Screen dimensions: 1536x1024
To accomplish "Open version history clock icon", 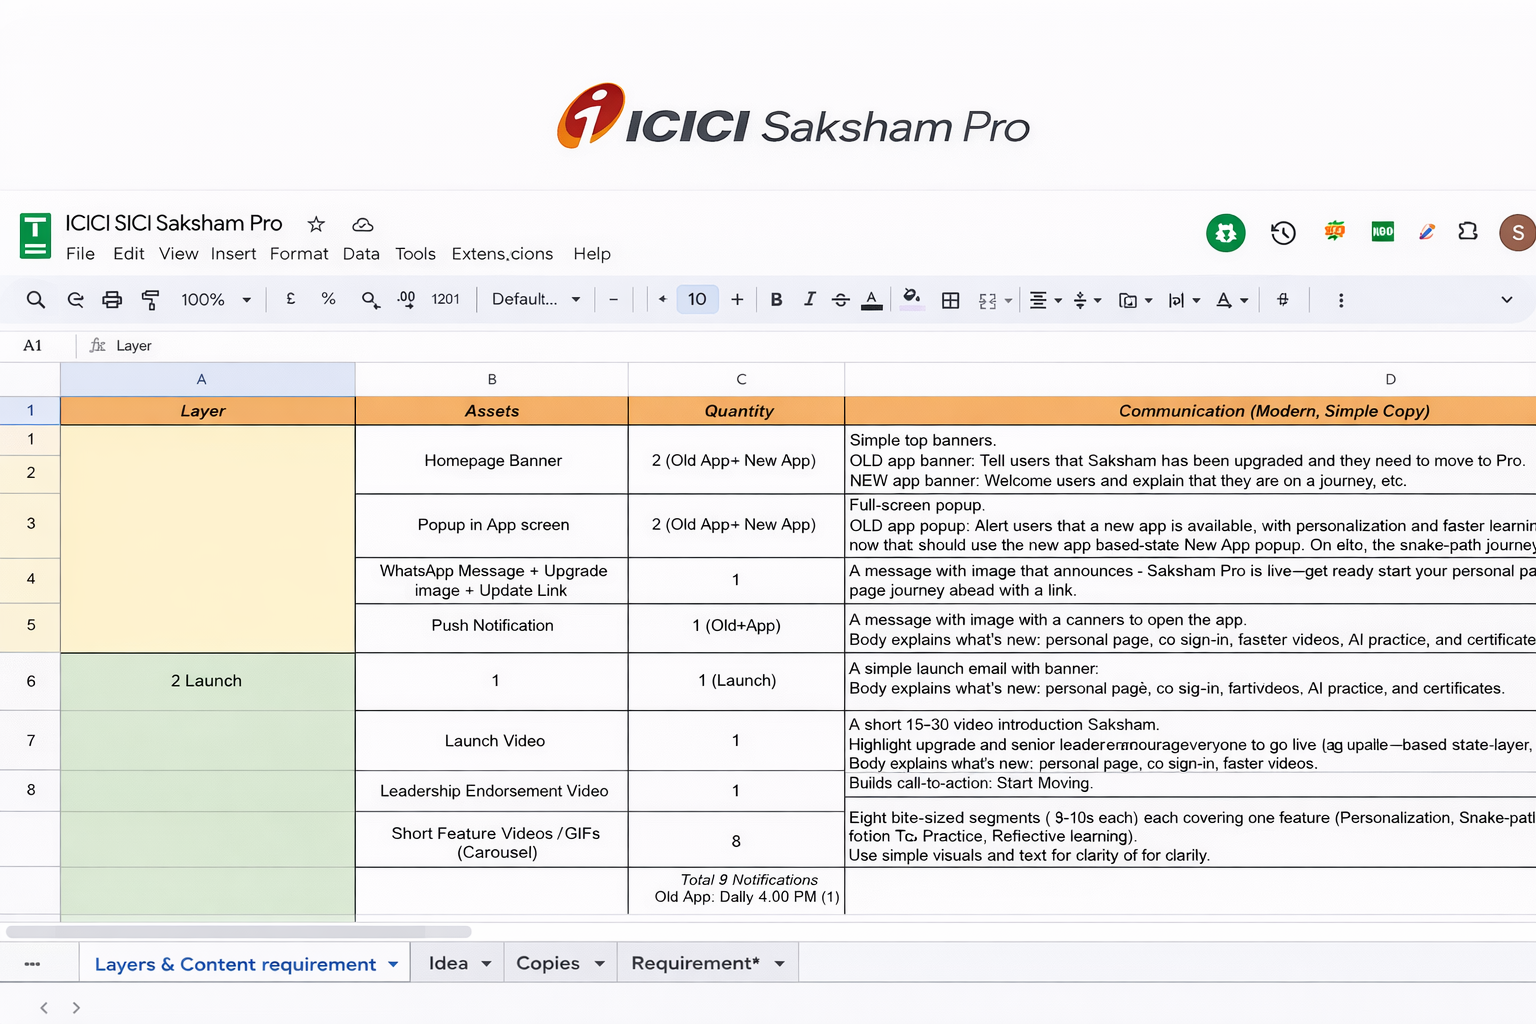I will coord(1283,233).
